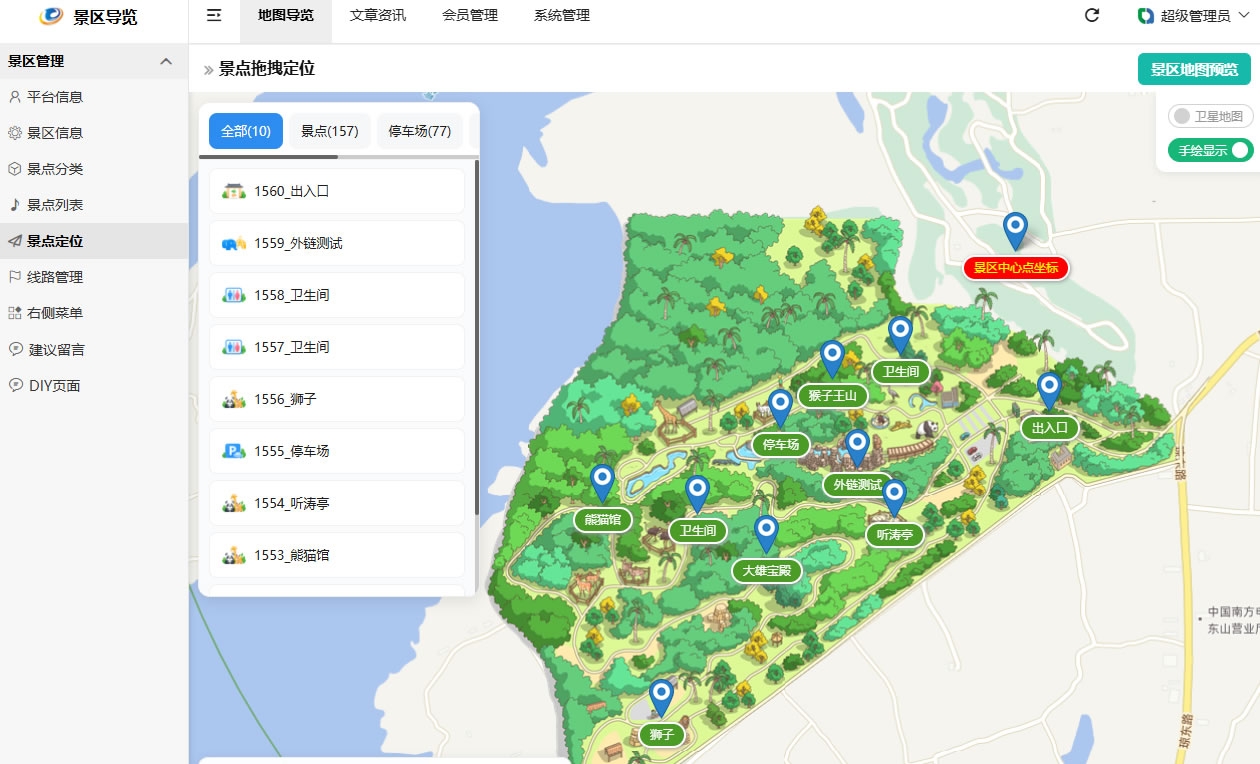Click the icon beside 1560_出入口
This screenshot has height=764, width=1260.
pos(234,191)
